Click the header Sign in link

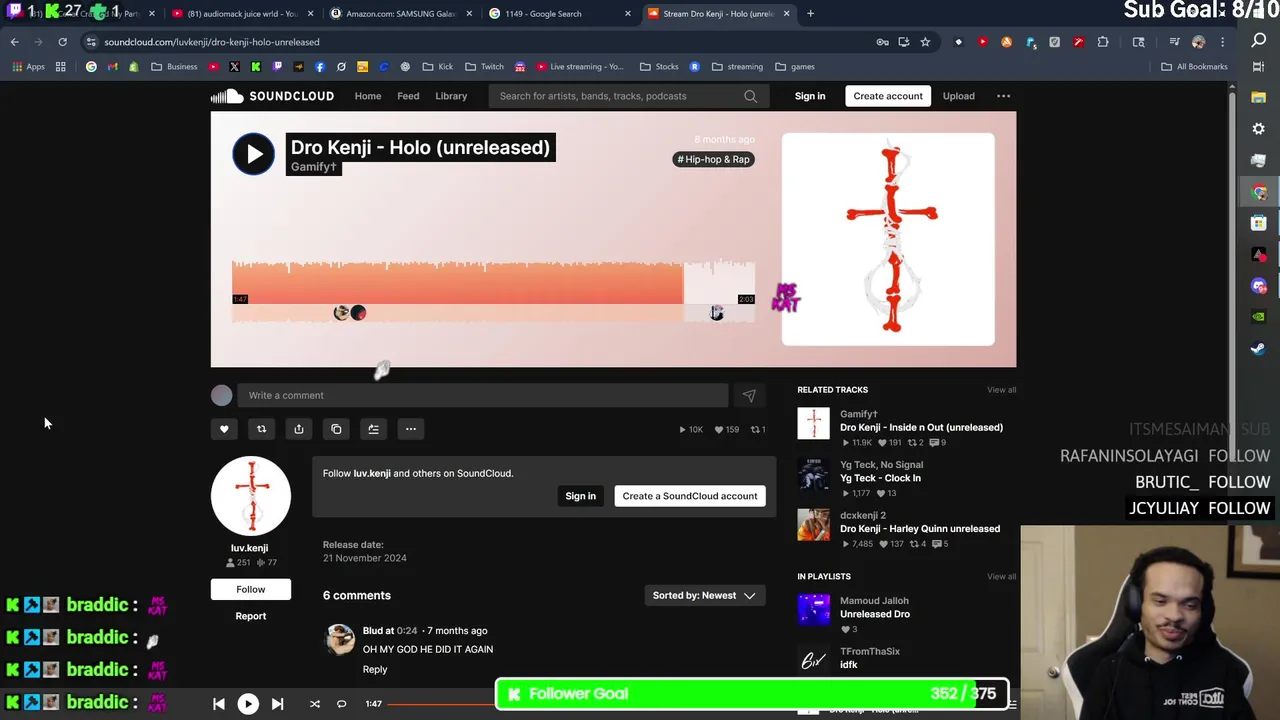pos(810,96)
